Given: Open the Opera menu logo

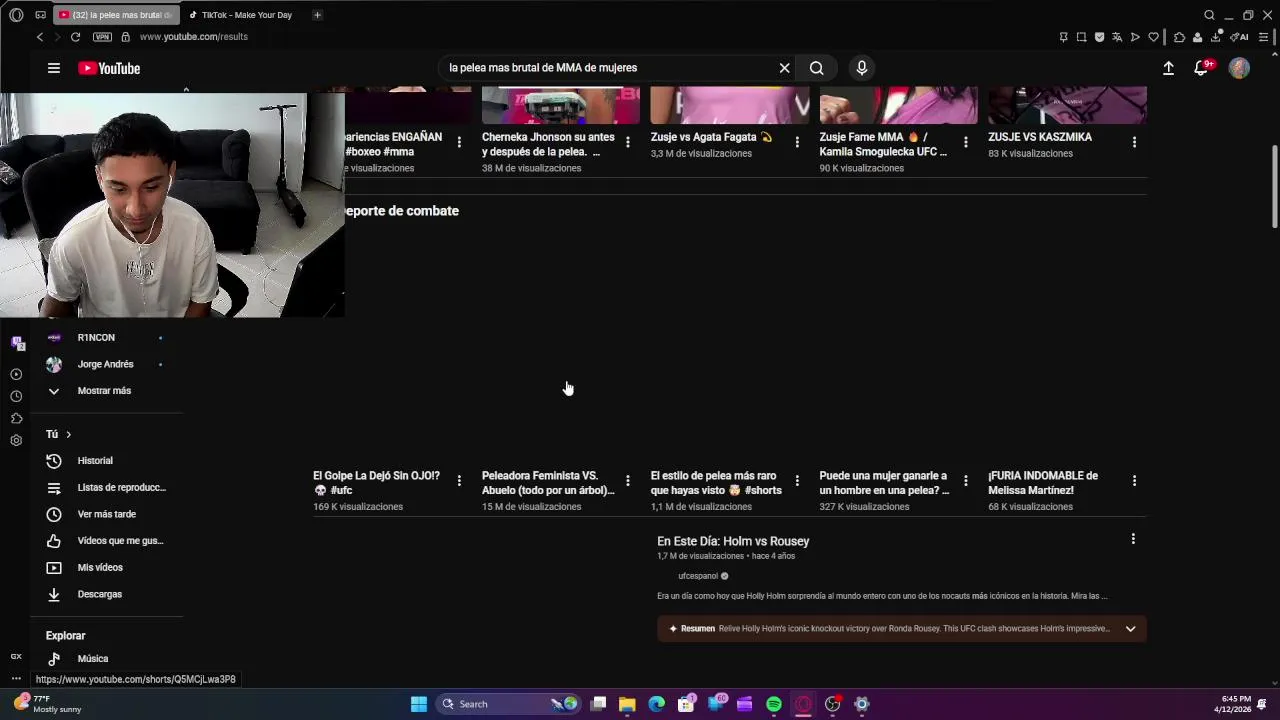Looking at the screenshot, I should (16, 15).
